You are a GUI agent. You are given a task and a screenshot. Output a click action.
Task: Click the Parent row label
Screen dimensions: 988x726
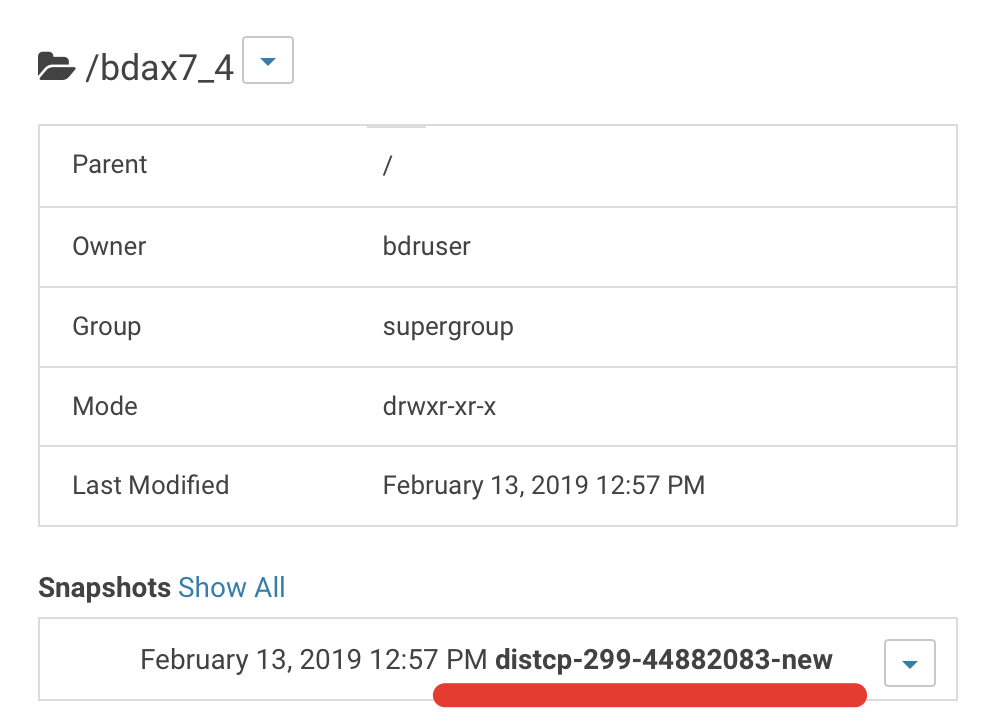pos(110,165)
